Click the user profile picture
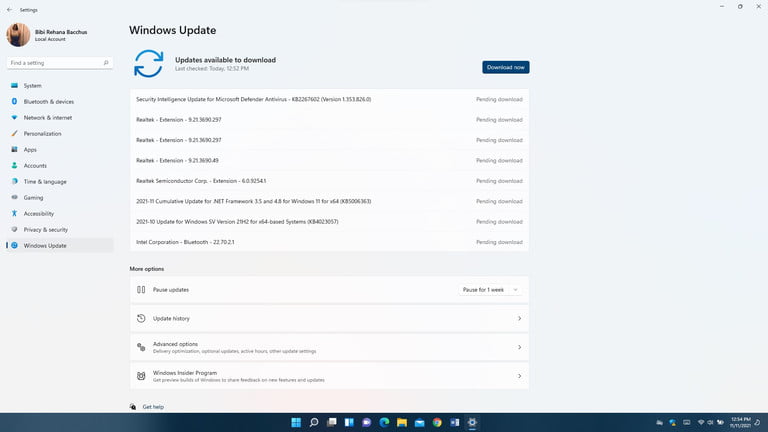Screen dimensions: 768x432 18,35
